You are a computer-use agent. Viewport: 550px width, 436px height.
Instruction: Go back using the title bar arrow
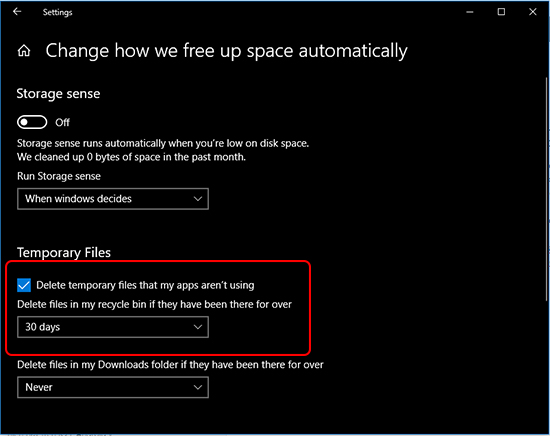(17, 12)
